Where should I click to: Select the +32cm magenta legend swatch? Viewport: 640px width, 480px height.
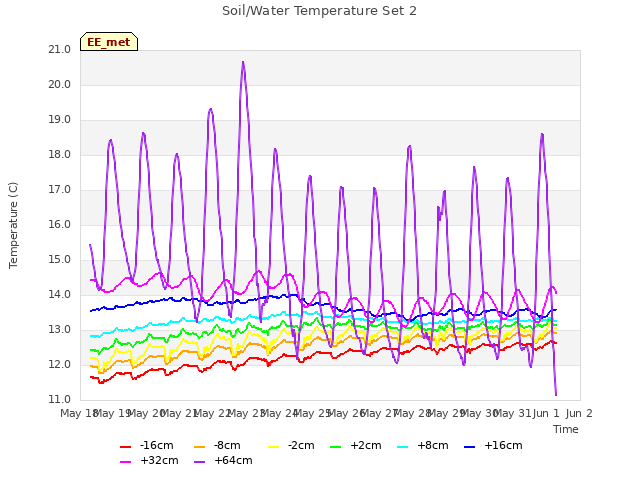tap(125, 462)
